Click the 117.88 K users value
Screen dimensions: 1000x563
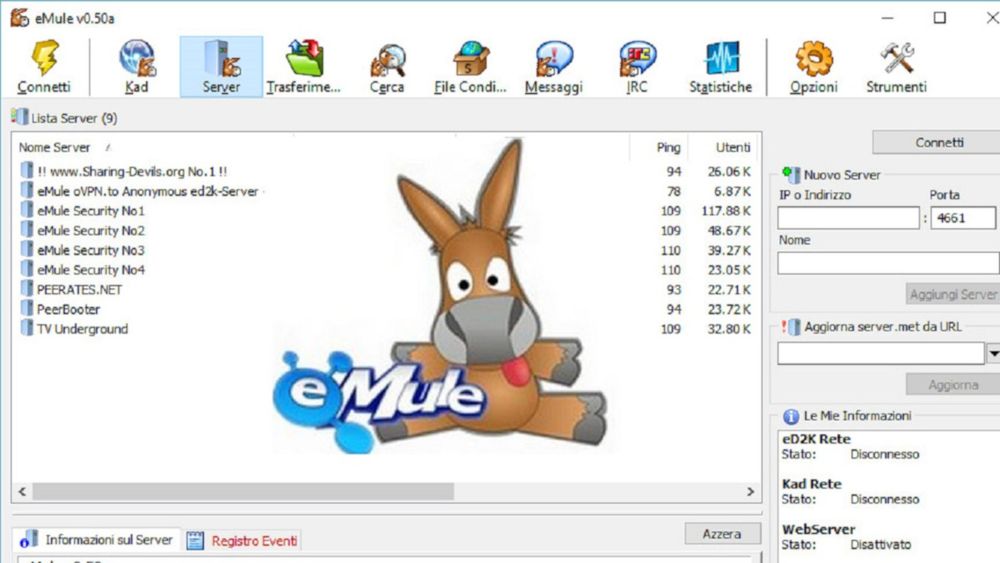[x=726, y=210]
